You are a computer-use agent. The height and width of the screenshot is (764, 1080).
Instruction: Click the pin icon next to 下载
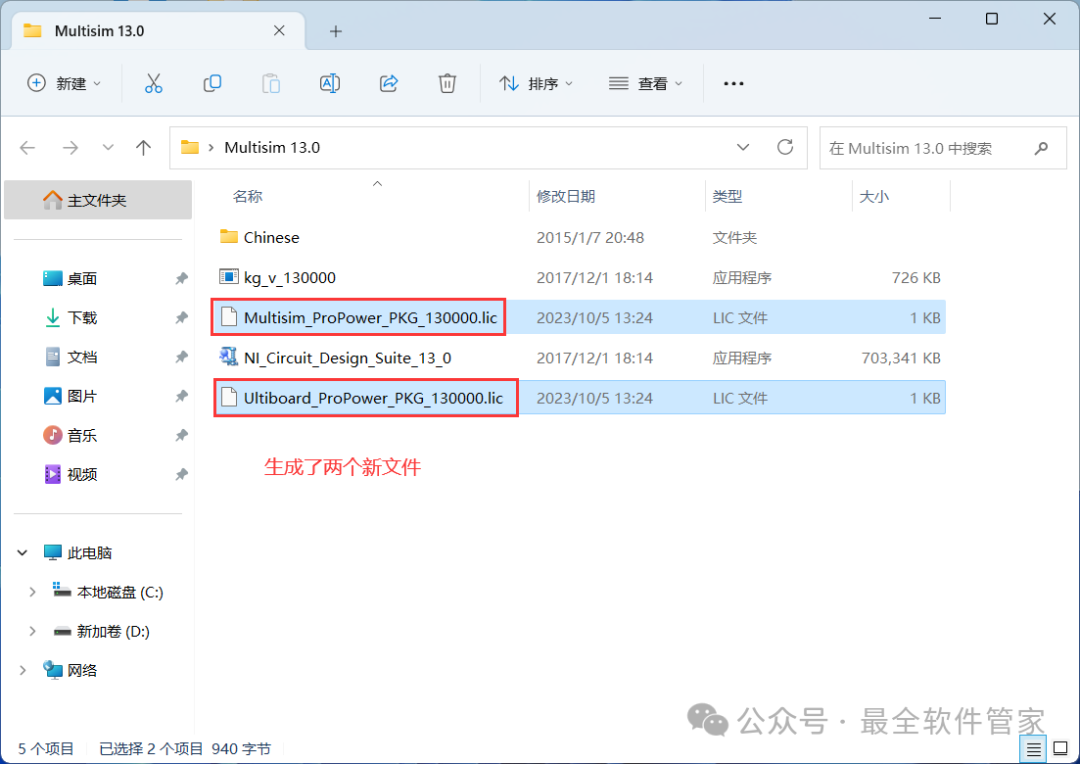(181, 318)
